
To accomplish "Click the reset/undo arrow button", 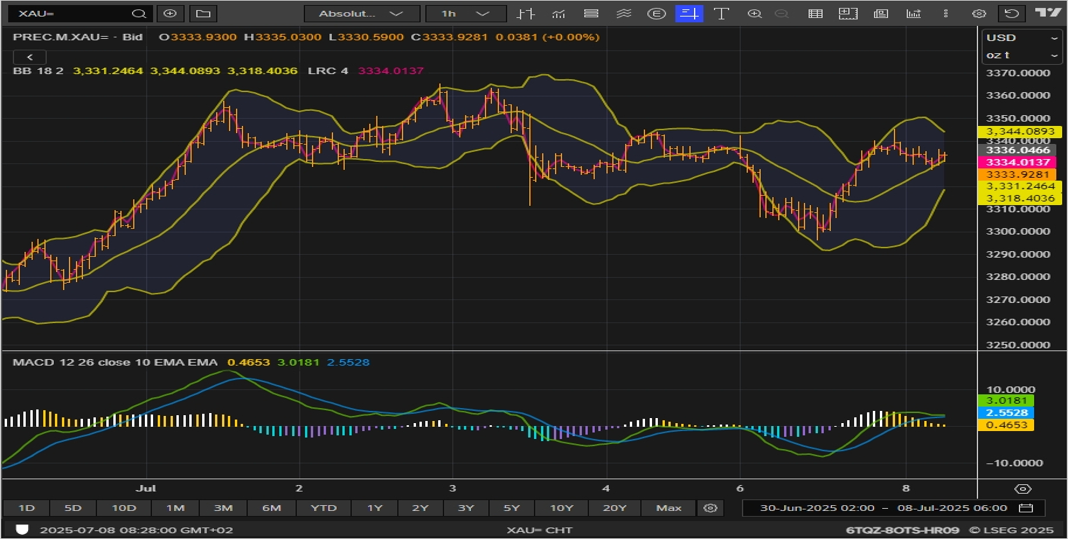I will click(x=1012, y=14).
